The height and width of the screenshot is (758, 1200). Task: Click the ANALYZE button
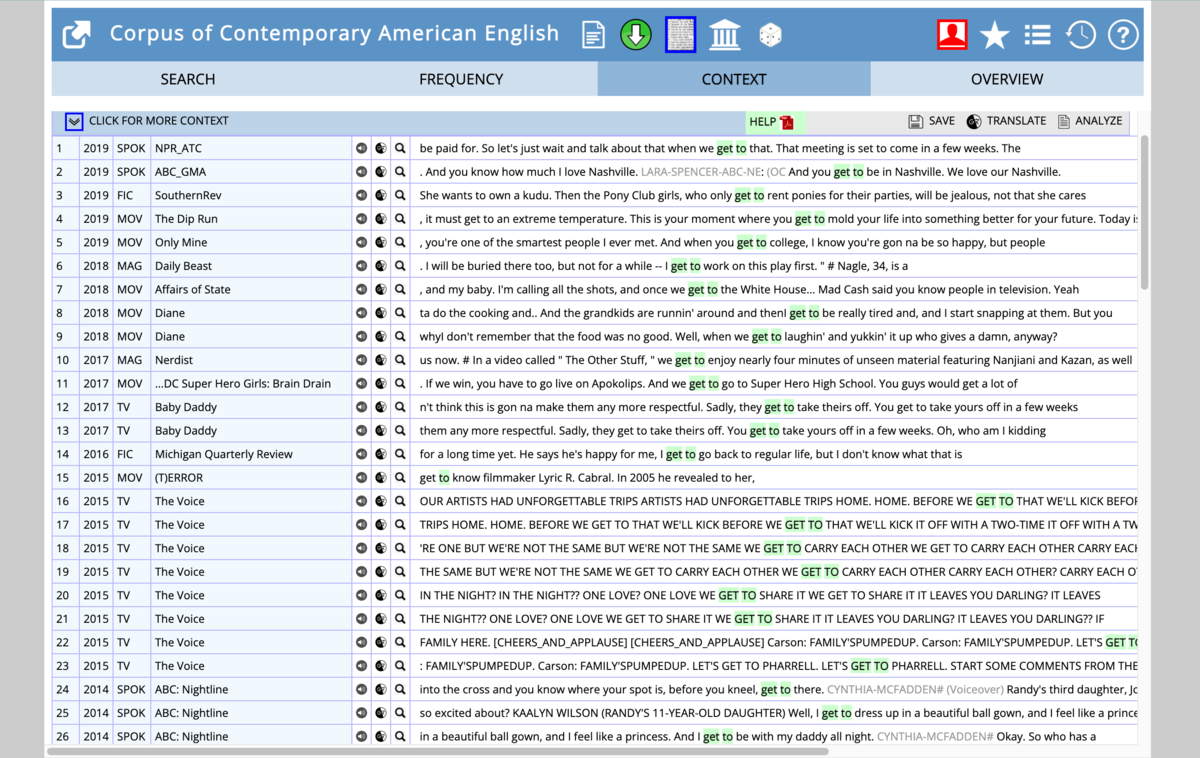[x=1099, y=121]
